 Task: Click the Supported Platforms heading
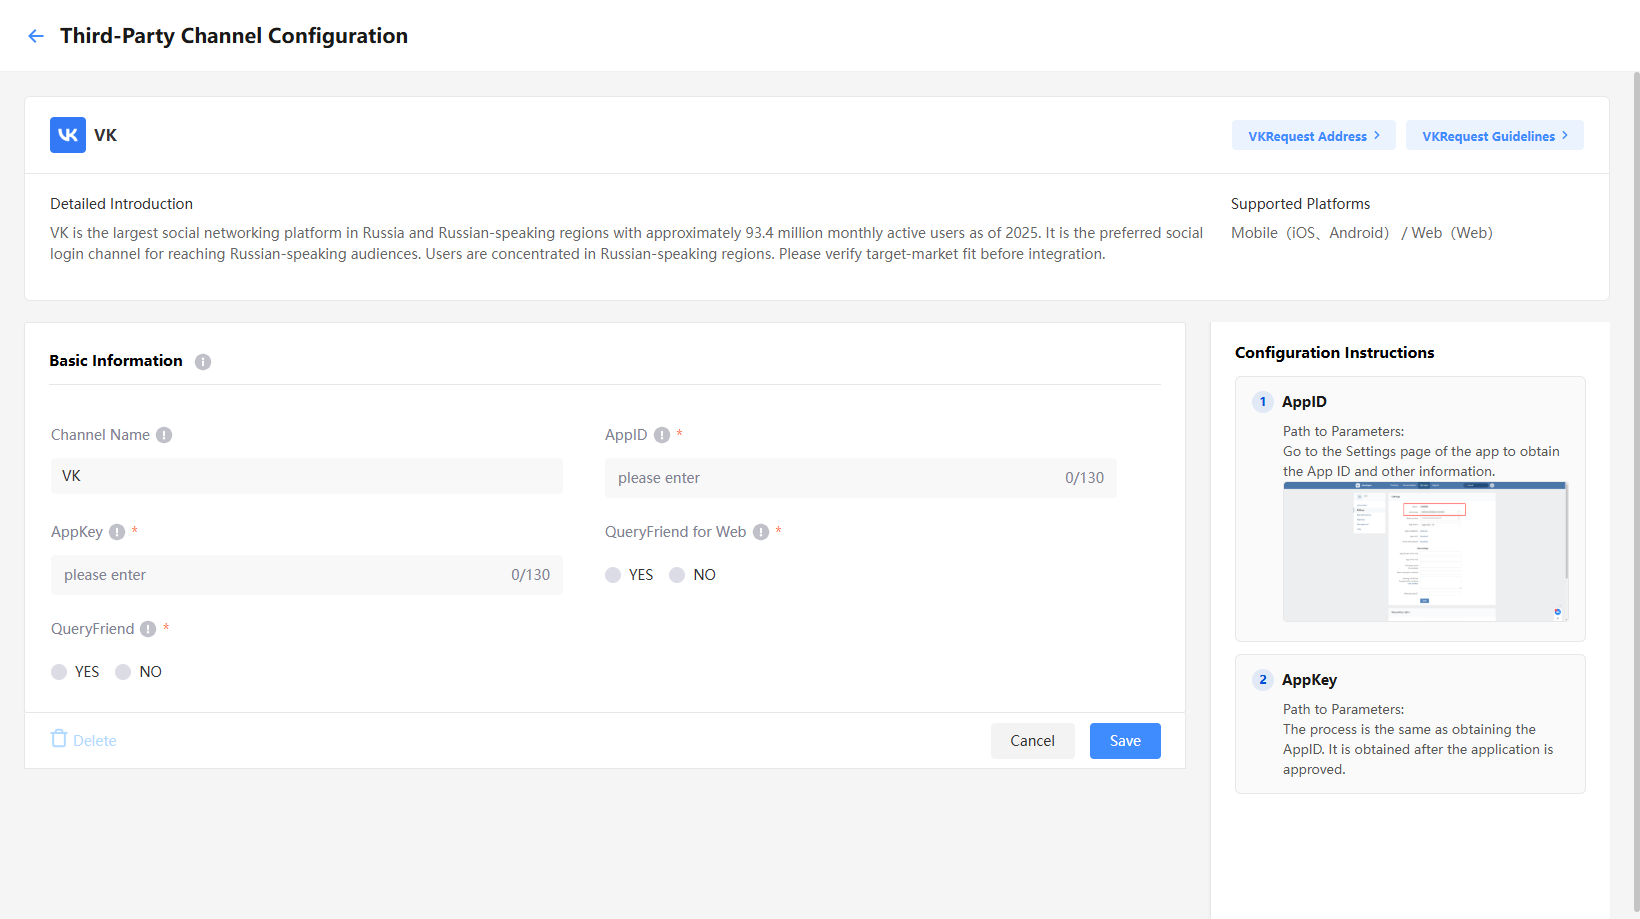tap(1301, 204)
